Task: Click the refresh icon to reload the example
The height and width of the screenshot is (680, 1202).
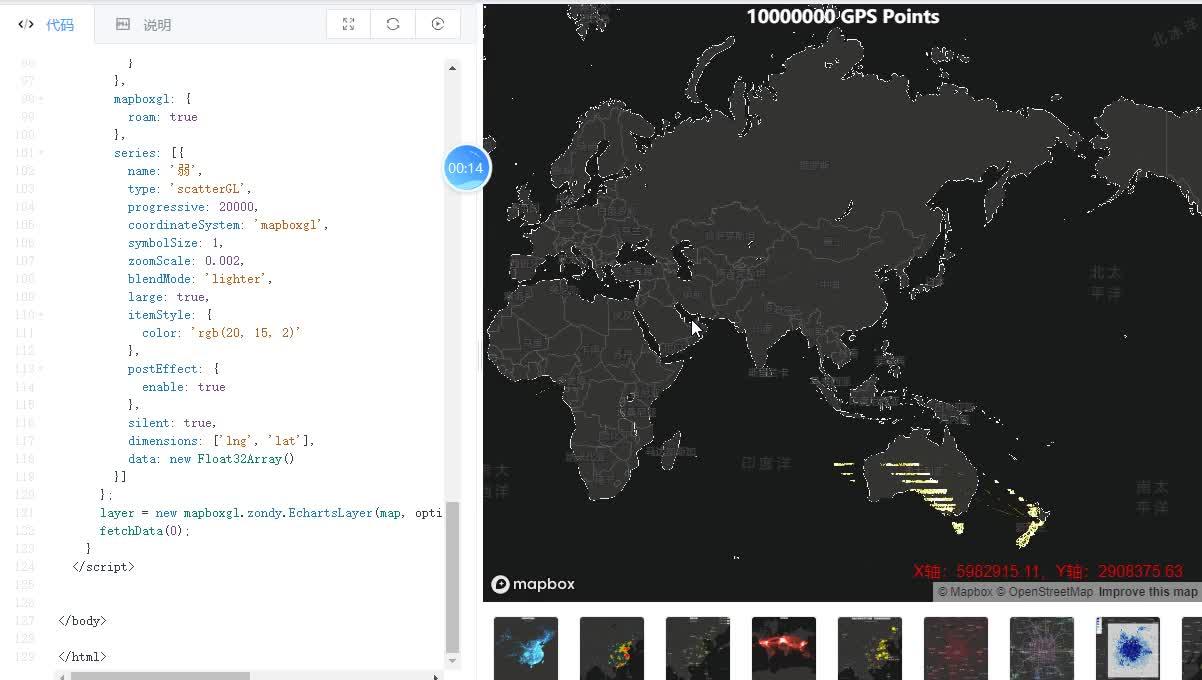Action: (x=392, y=24)
